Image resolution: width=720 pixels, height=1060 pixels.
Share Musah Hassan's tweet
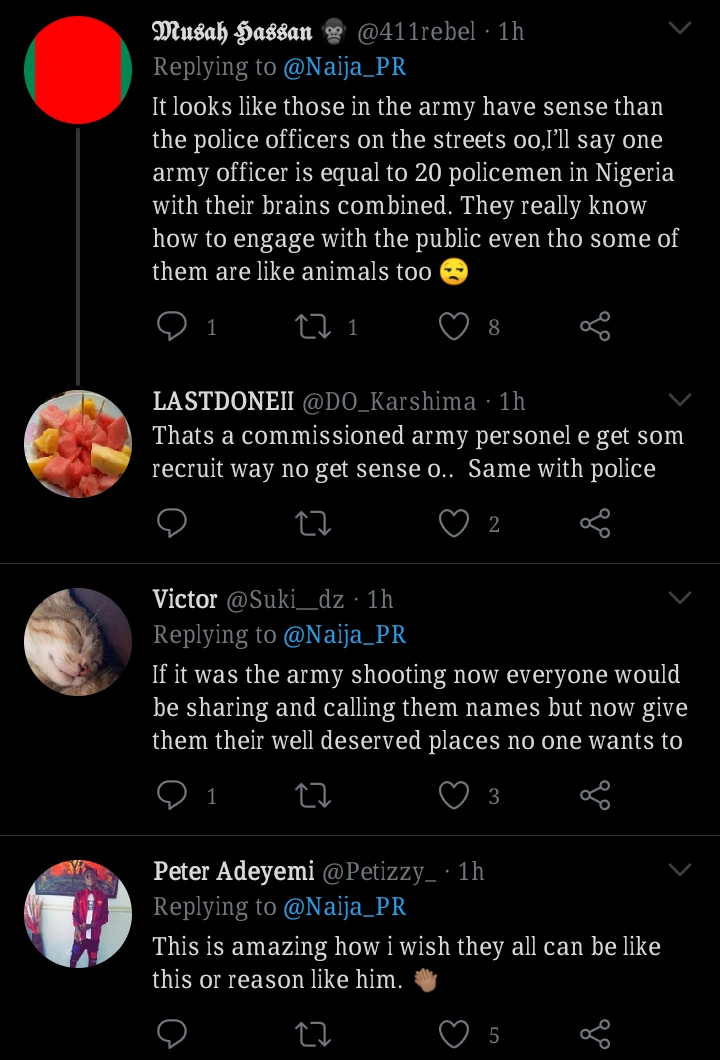595,326
